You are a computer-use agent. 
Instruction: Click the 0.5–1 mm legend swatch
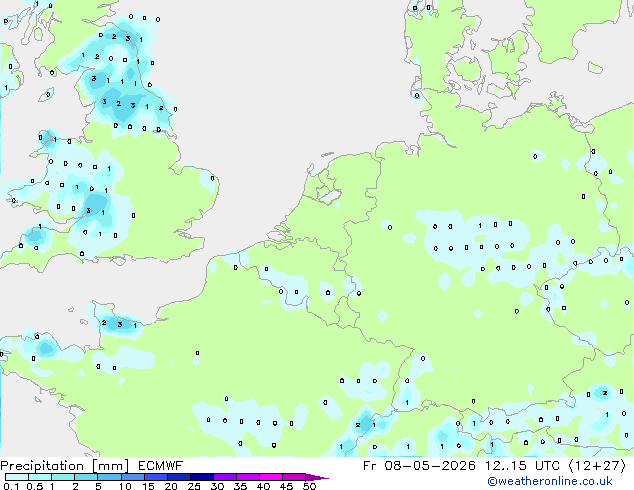(x=40, y=477)
